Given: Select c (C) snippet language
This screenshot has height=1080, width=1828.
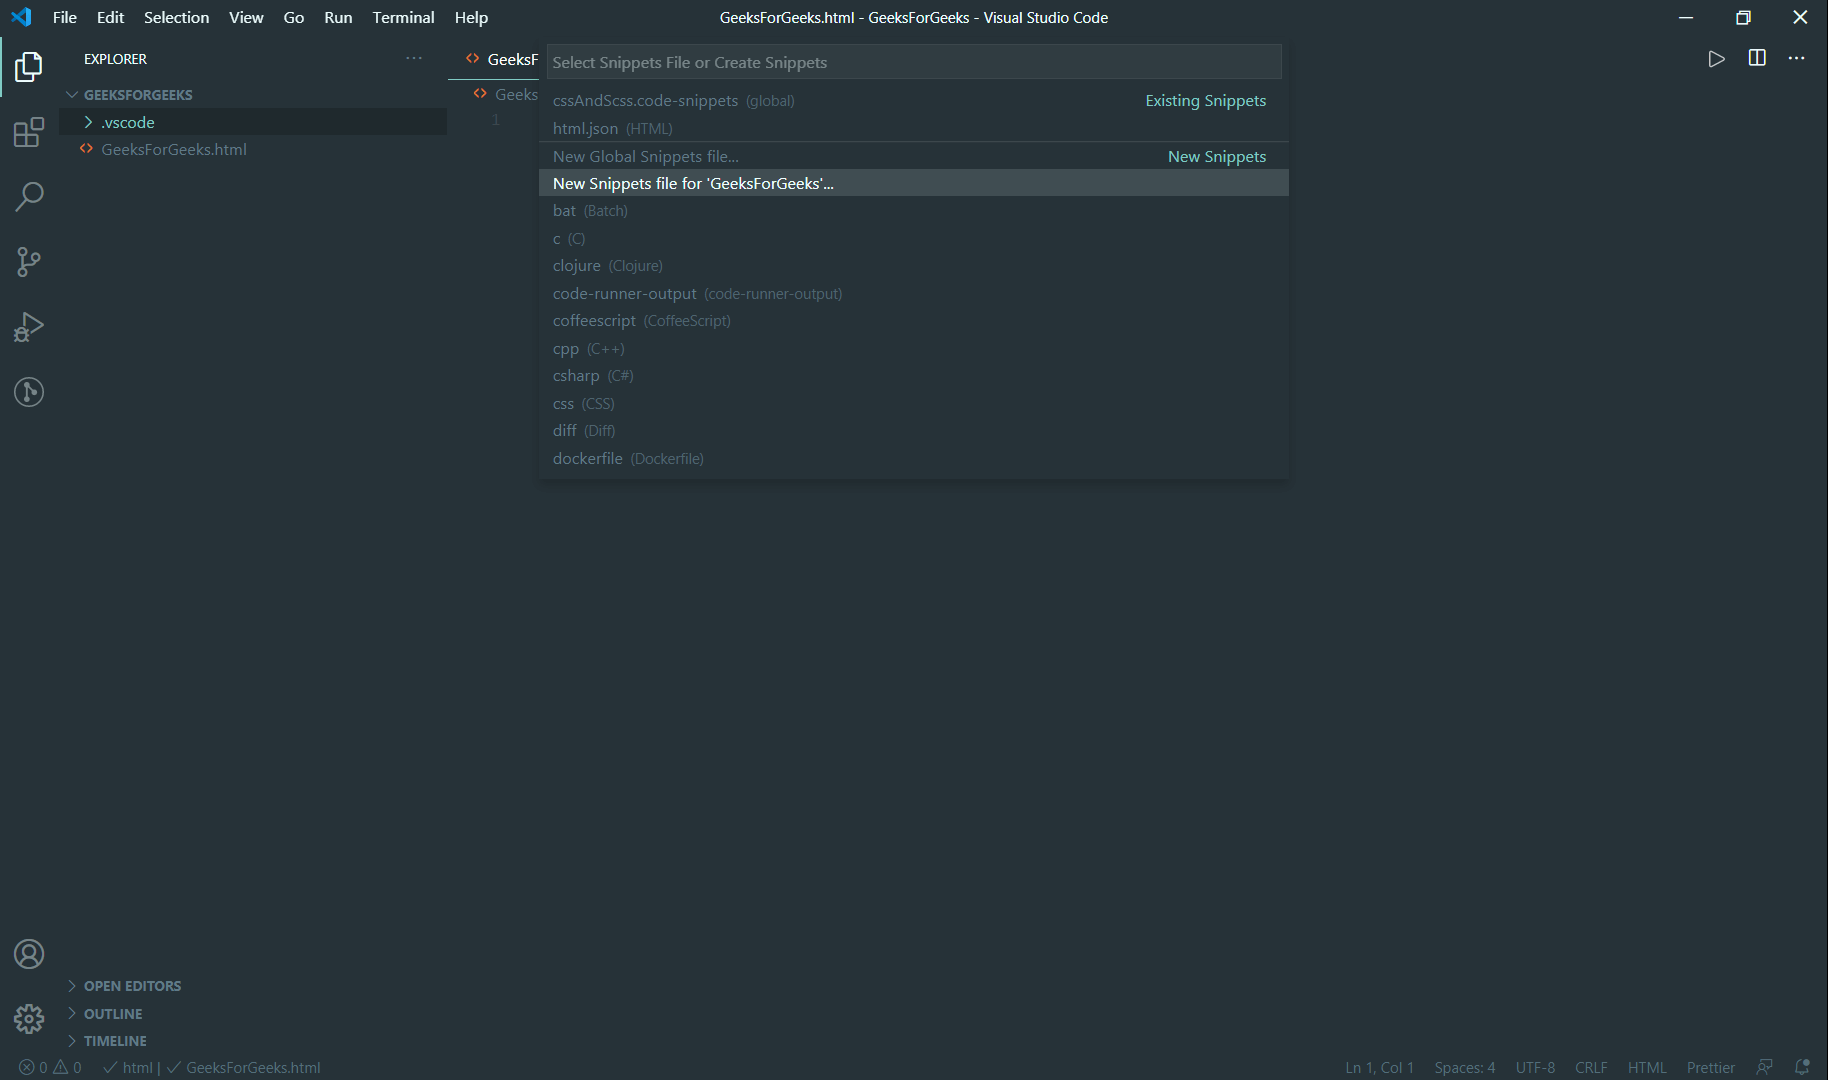Looking at the screenshot, I should (x=914, y=238).
